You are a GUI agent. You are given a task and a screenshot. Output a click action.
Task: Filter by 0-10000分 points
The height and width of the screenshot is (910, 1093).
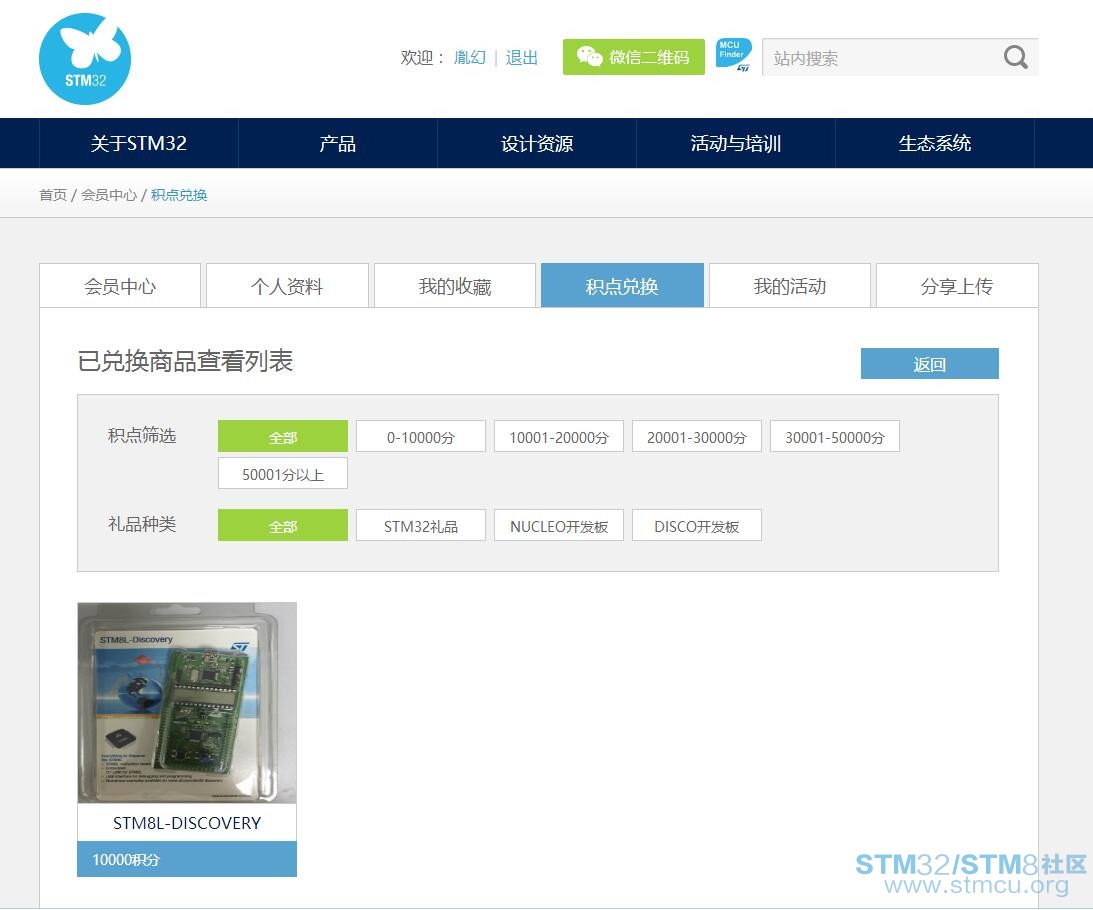pyautogui.click(x=421, y=437)
